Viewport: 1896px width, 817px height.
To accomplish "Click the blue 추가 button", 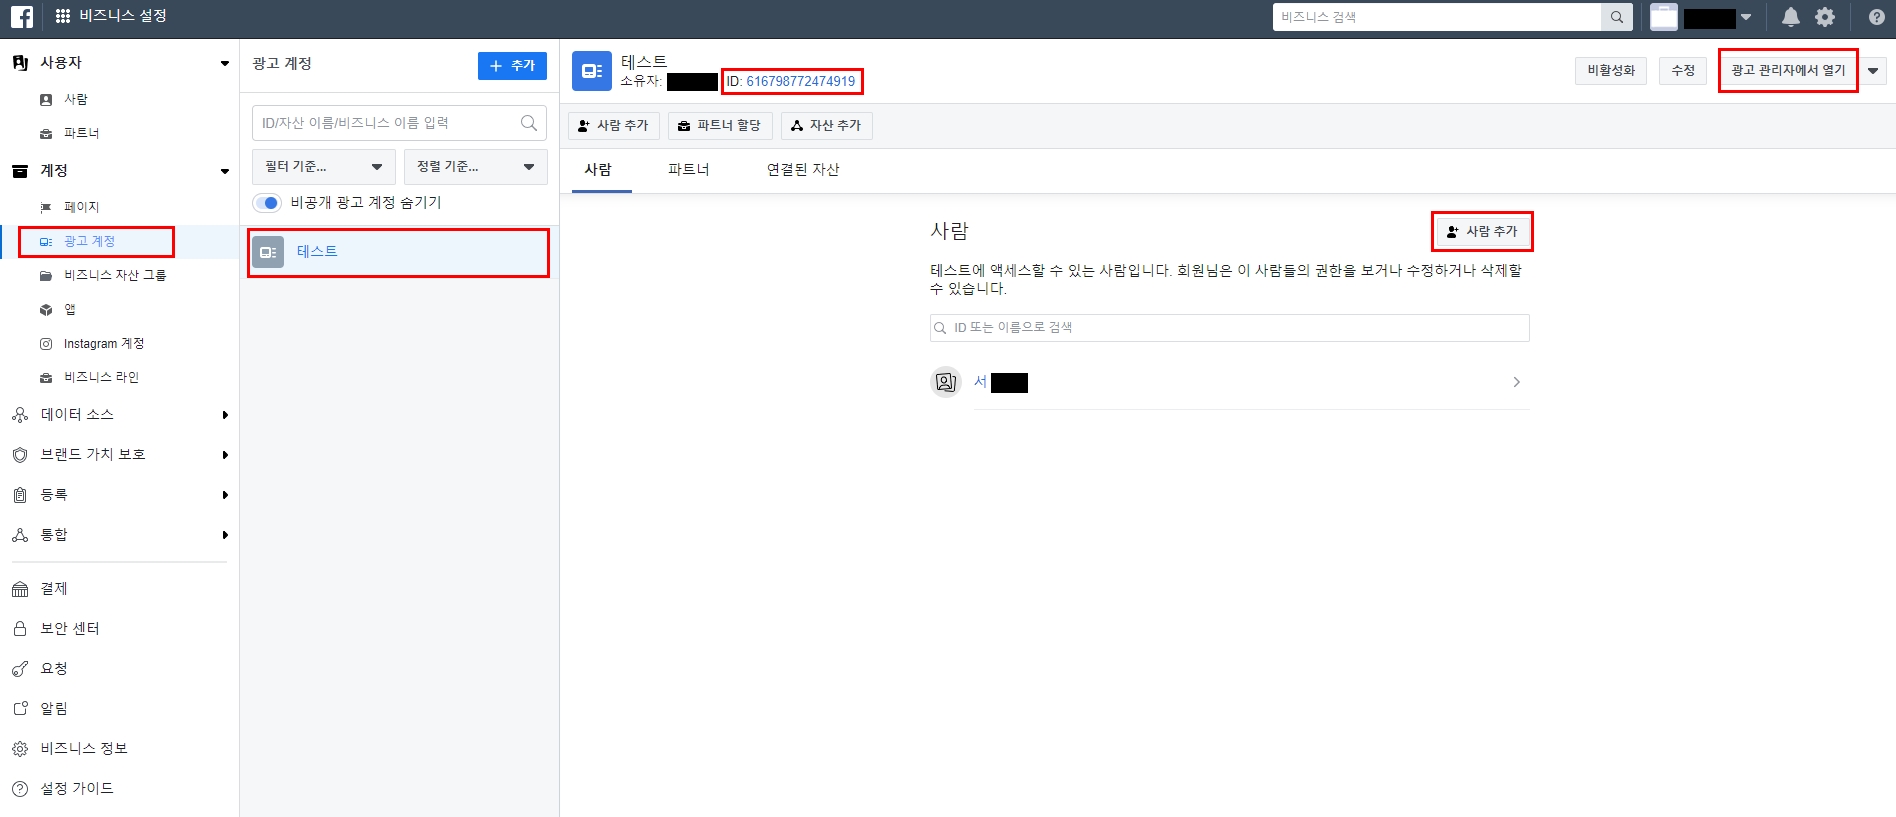I will pos(512,66).
